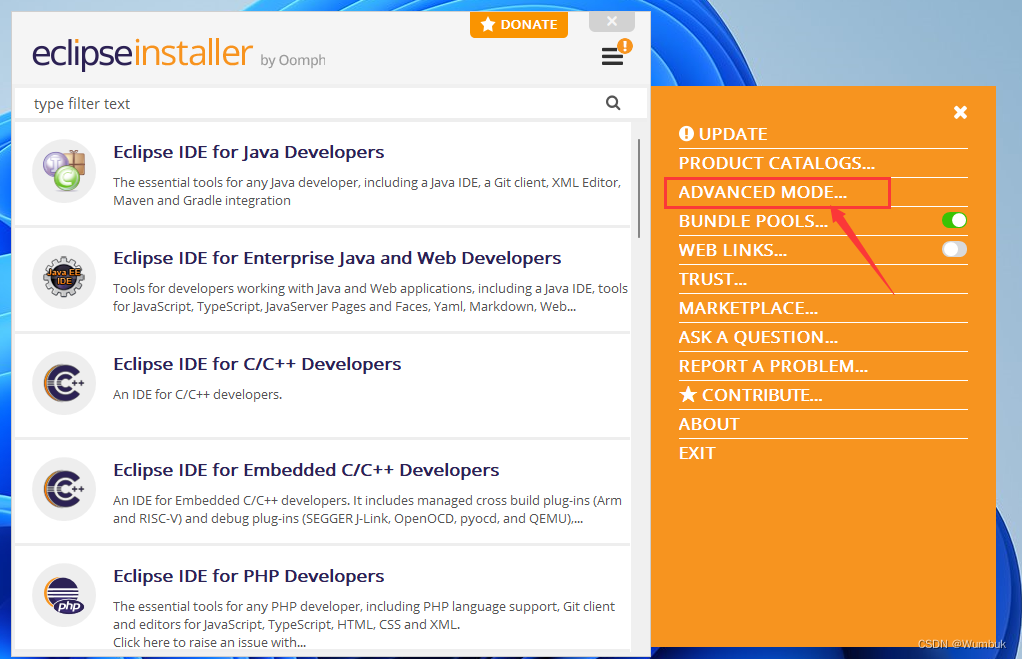Click the update exclamation icon in menu
Viewport: 1022px width, 659px height.
point(686,134)
